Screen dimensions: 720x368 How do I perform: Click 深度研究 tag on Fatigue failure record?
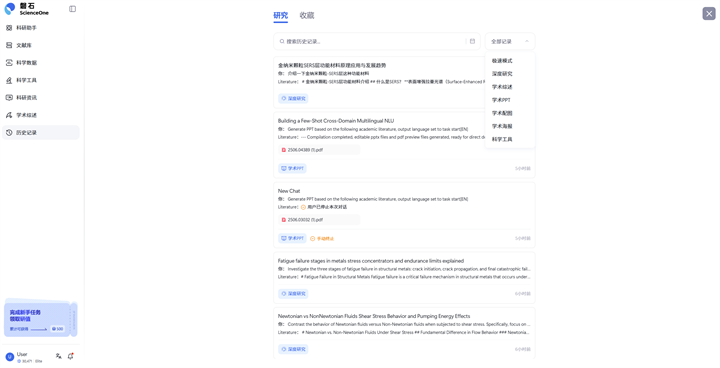tap(293, 294)
